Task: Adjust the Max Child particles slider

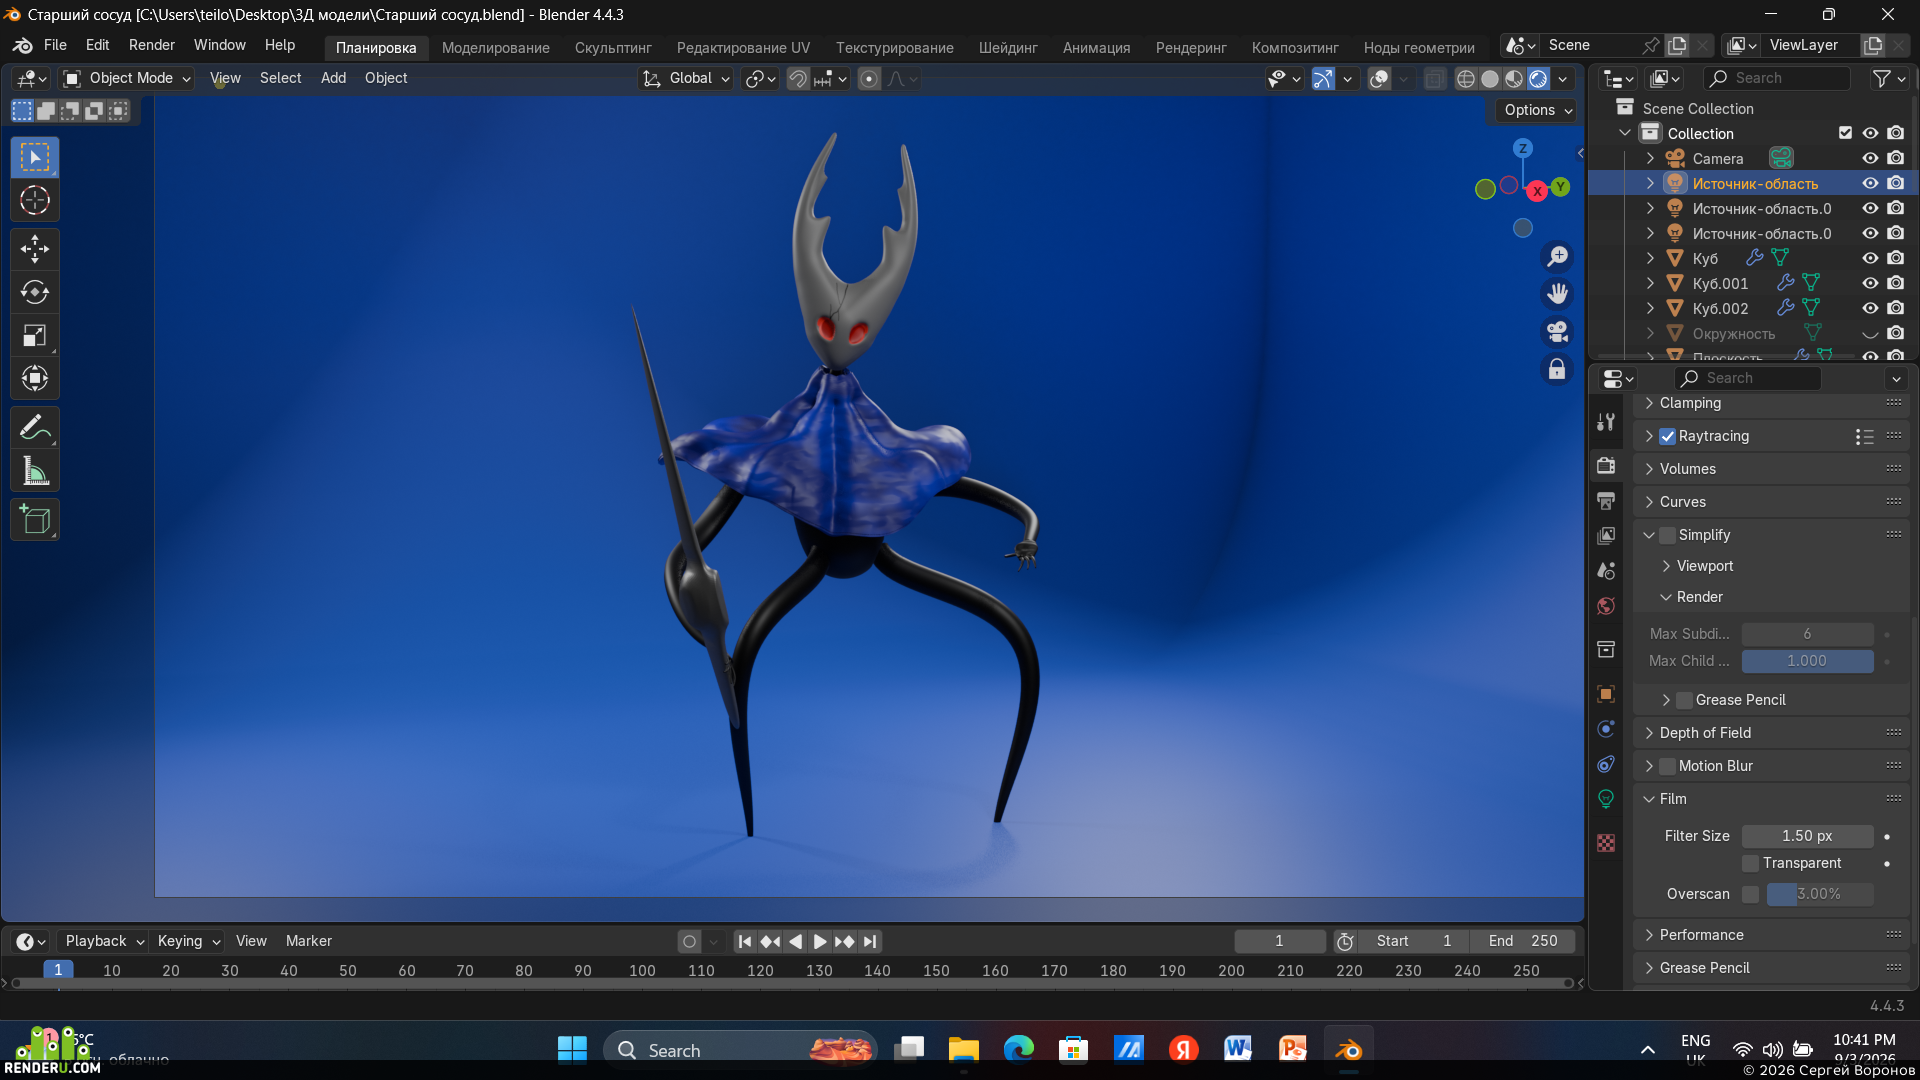Action: pos(1807,661)
